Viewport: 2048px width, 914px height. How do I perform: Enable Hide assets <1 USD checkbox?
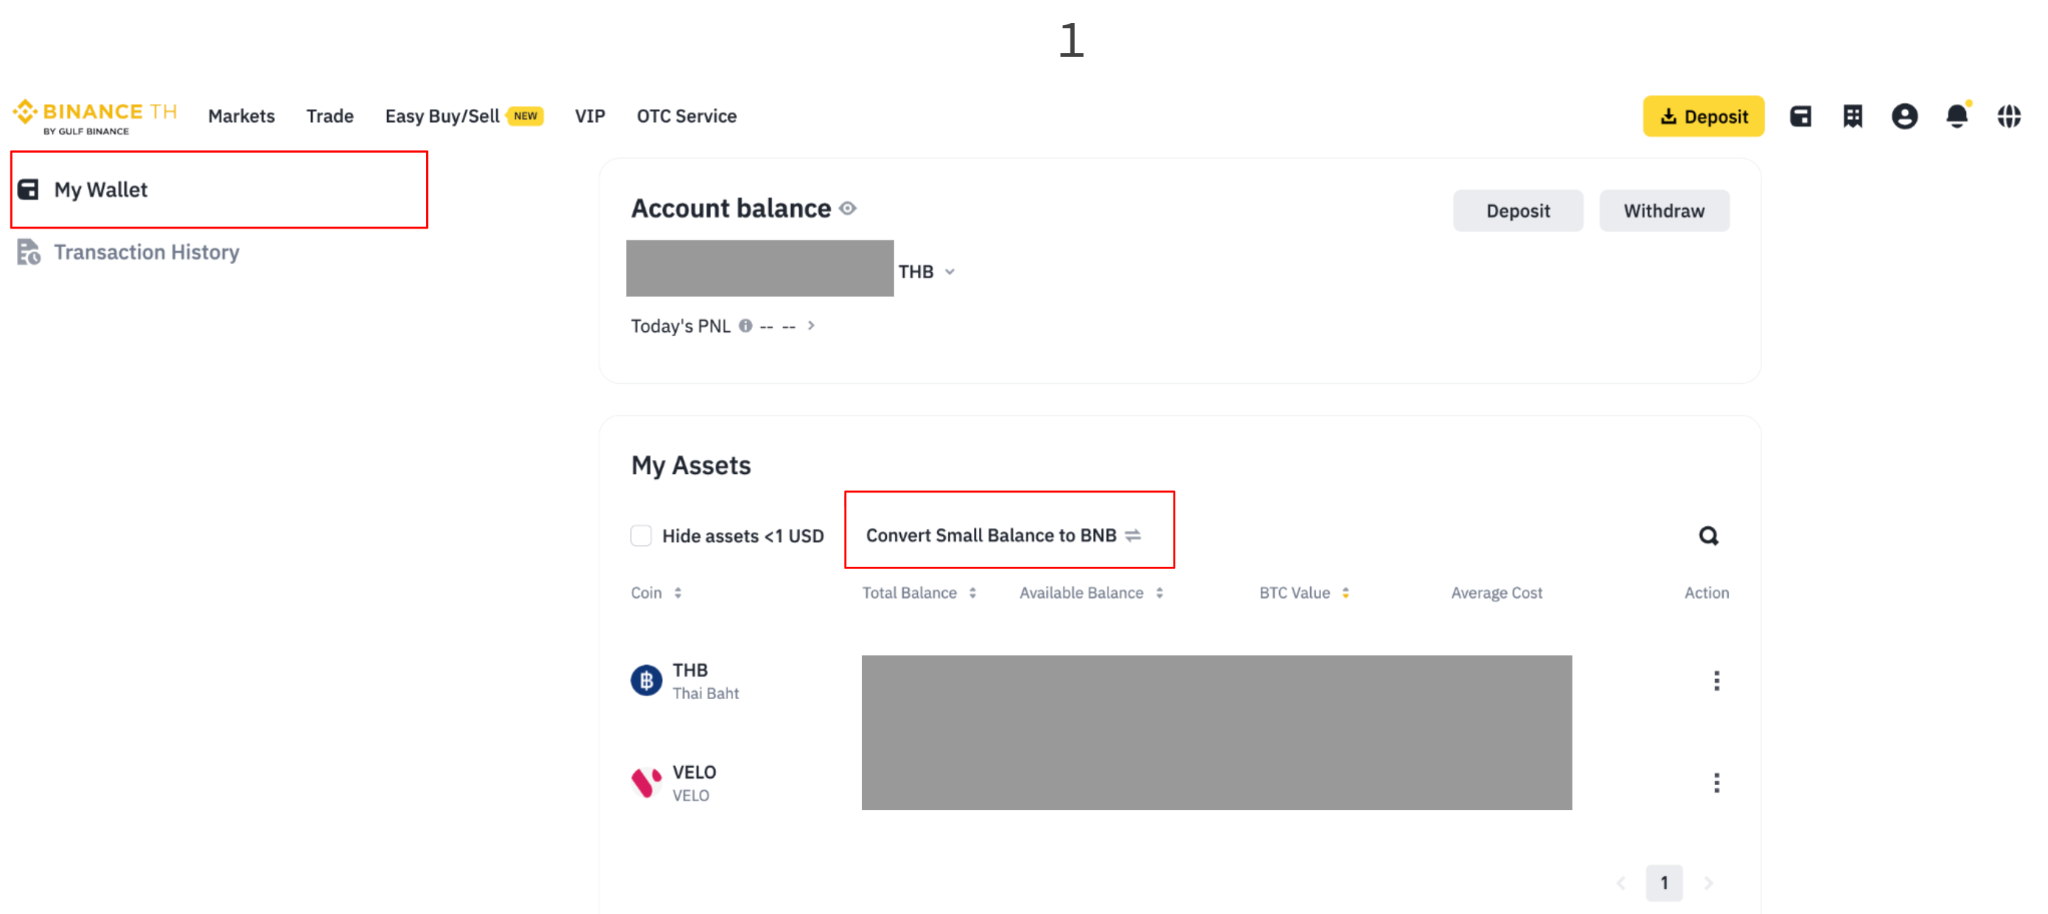[x=641, y=536]
